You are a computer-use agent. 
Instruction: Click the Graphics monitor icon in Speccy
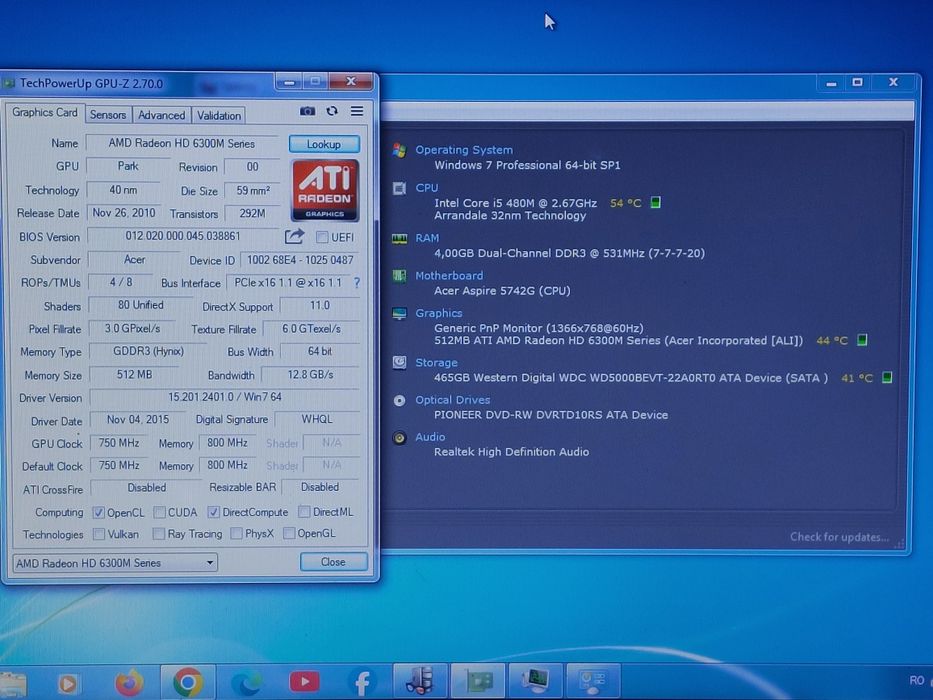tap(399, 314)
